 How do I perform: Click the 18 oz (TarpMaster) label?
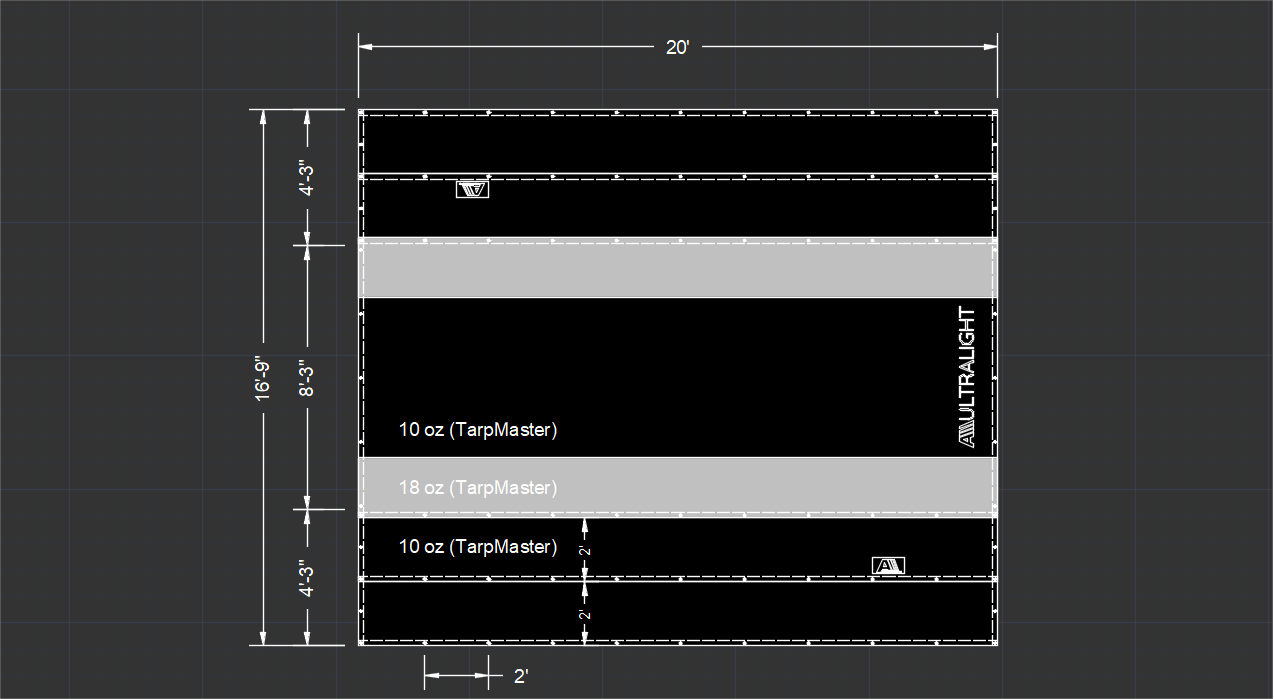(477, 488)
